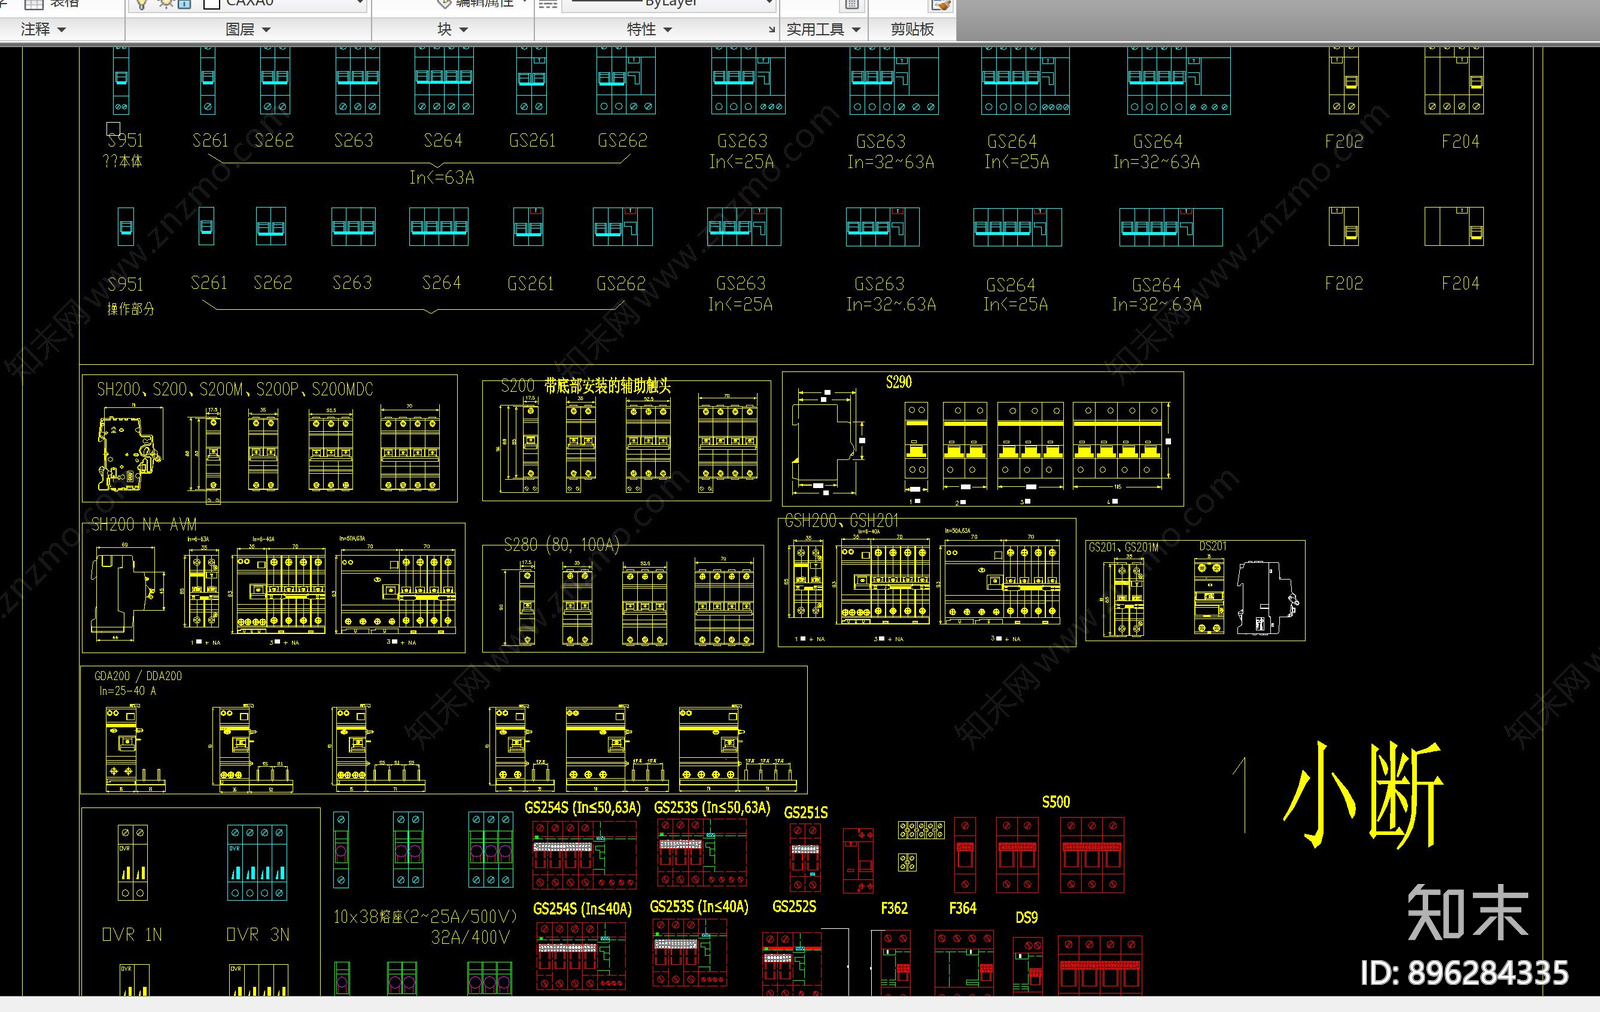The height and width of the screenshot is (1012, 1600).
Task: Click the F202 label in the lower row
Action: pyautogui.click(x=1343, y=283)
